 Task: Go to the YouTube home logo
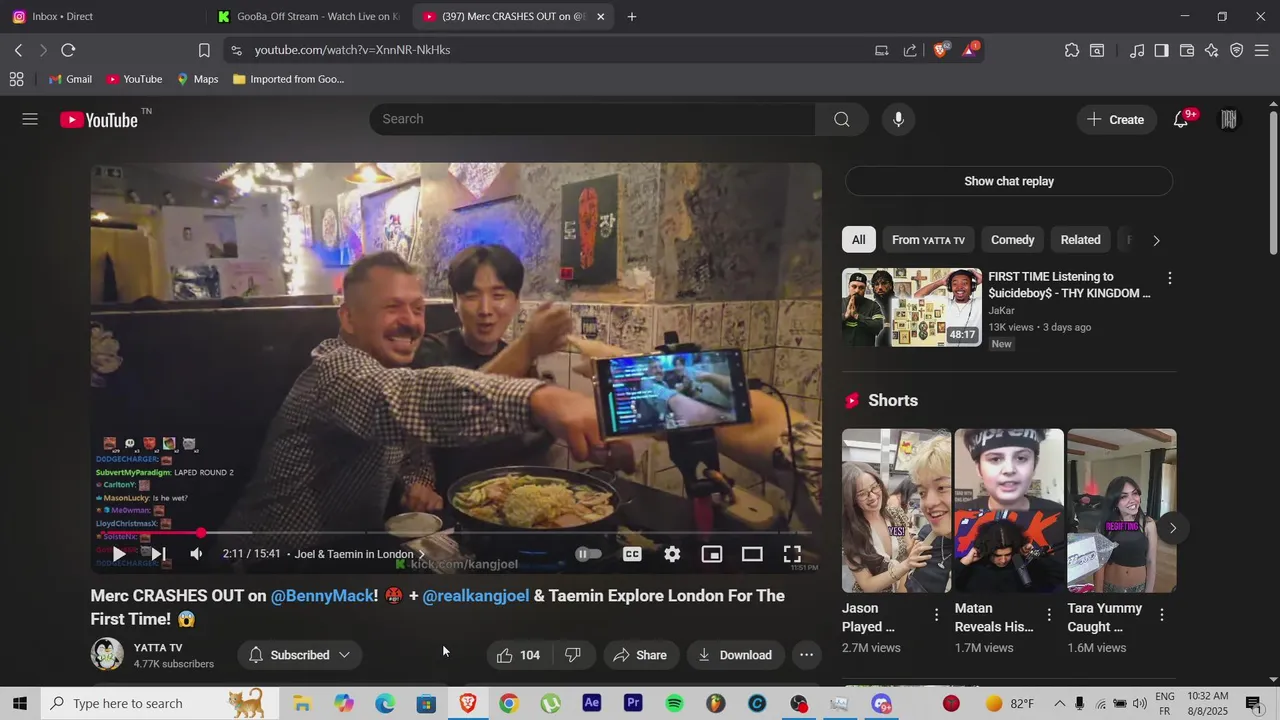pos(98,120)
